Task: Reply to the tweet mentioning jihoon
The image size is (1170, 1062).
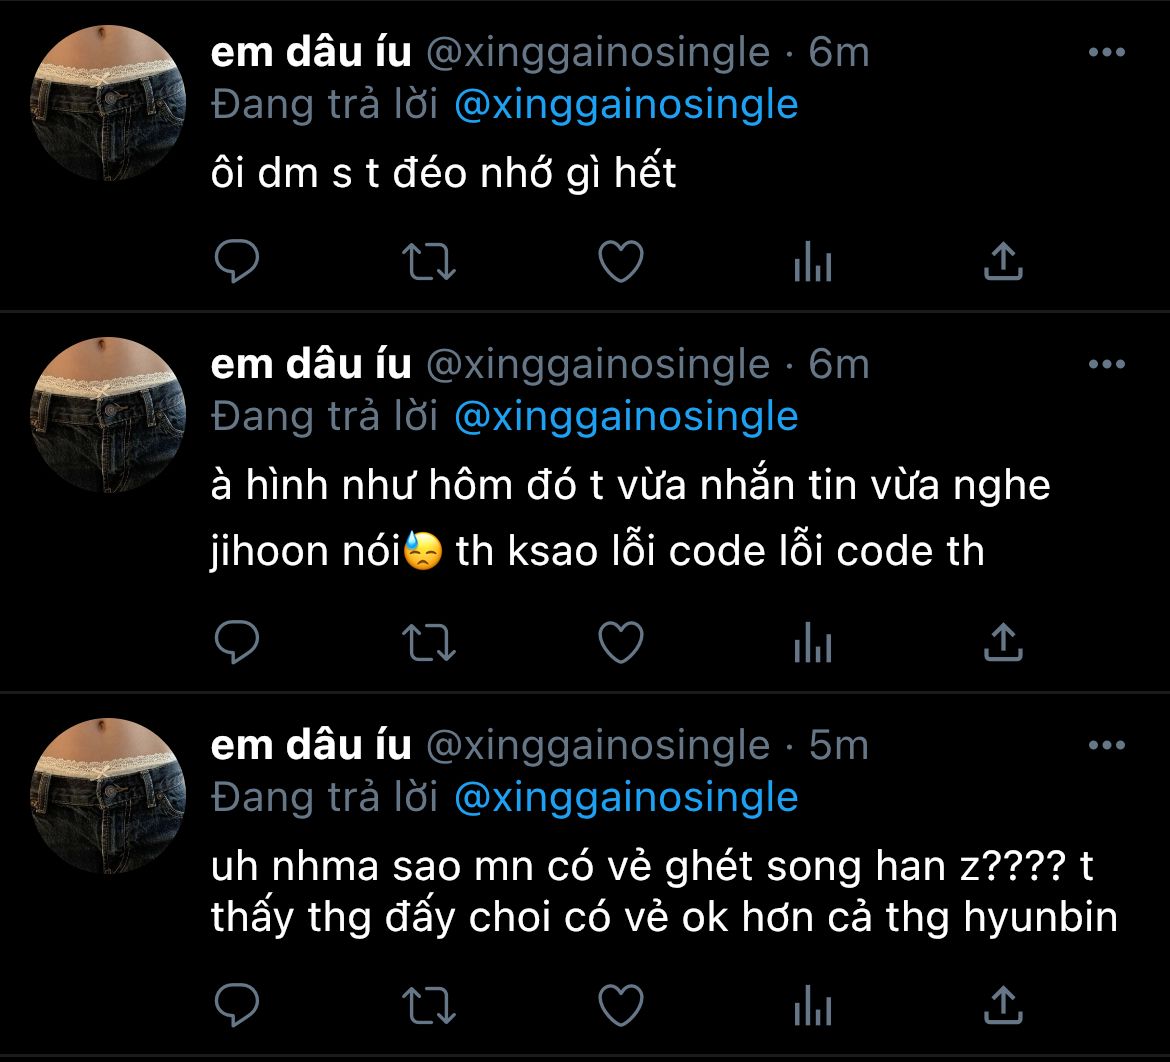Action: tap(237, 643)
